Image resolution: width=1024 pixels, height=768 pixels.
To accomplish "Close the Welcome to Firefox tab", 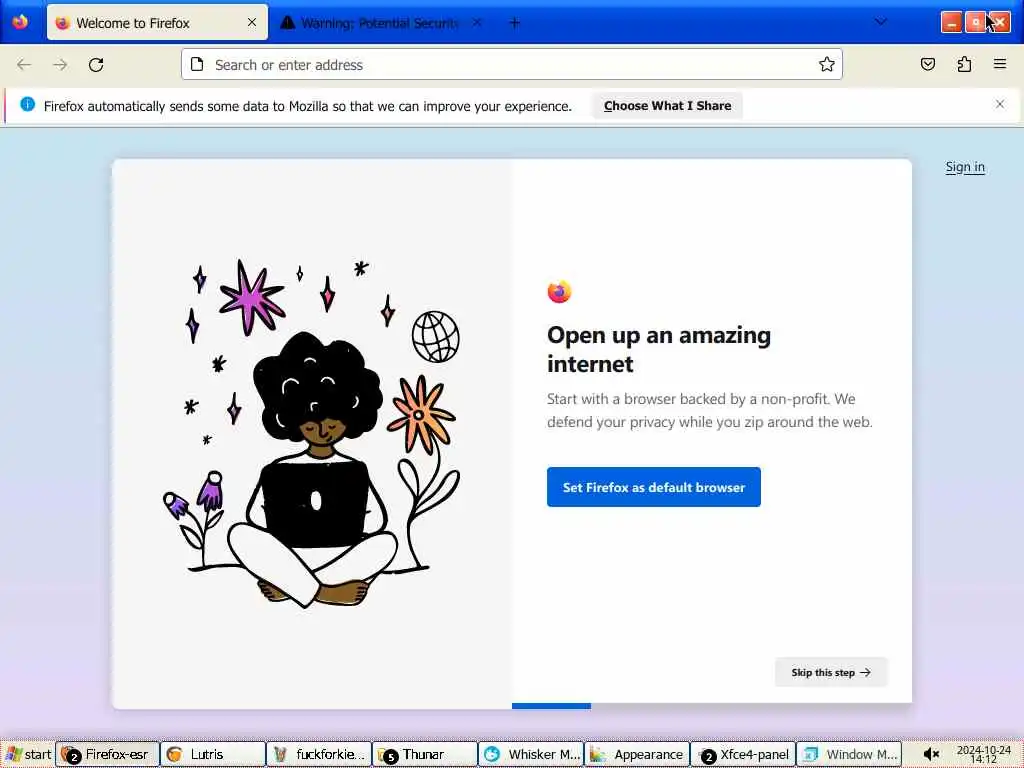I will (x=251, y=22).
